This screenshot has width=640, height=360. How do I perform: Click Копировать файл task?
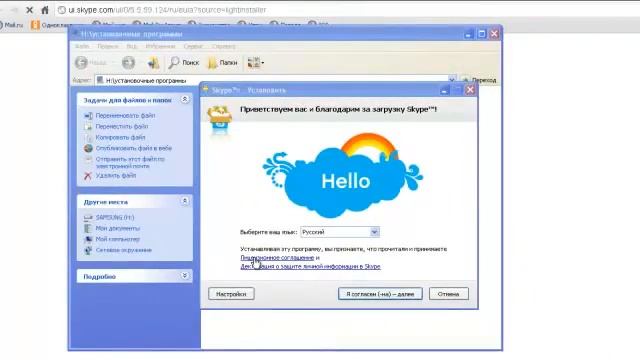(120, 138)
